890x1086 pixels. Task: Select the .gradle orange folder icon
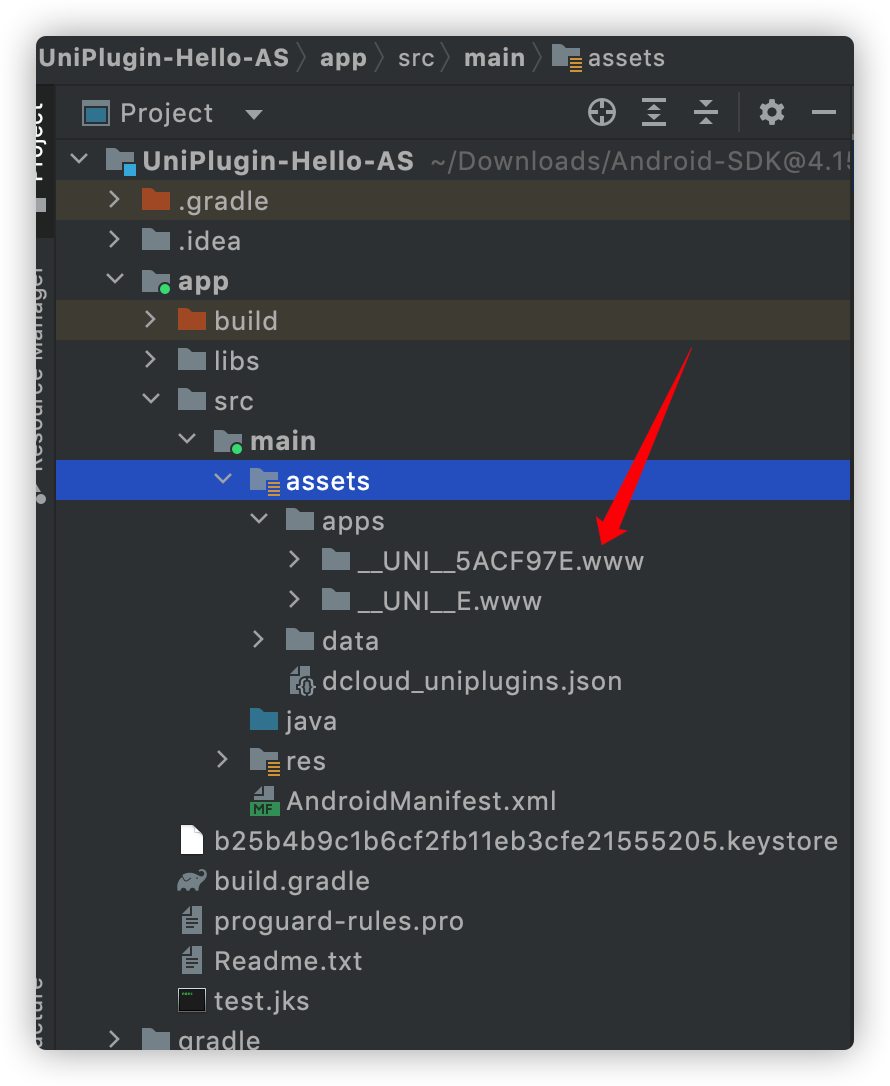click(x=156, y=199)
